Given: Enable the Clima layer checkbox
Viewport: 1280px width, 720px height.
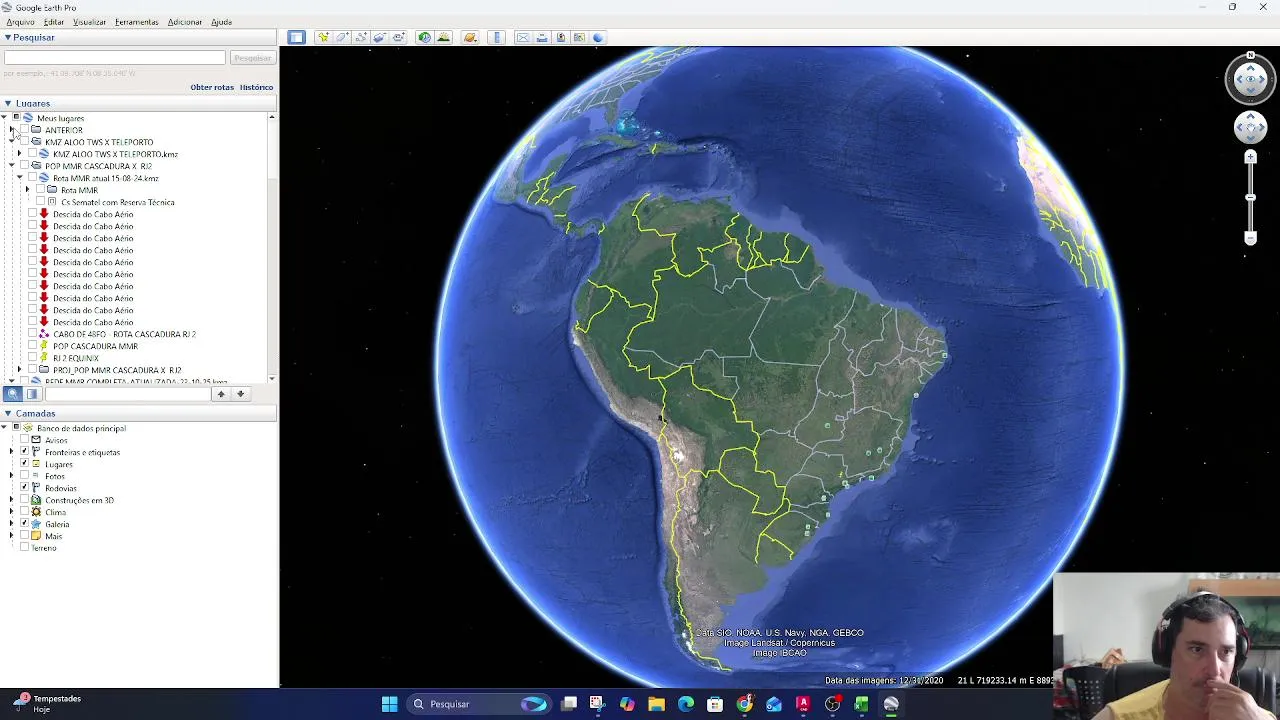Looking at the screenshot, I should pyautogui.click(x=24, y=512).
